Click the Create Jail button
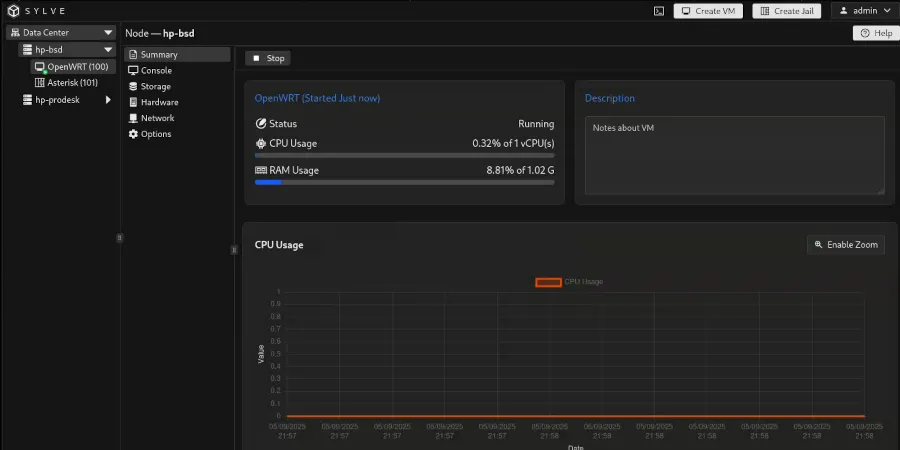The height and width of the screenshot is (450, 900). [788, 11]
